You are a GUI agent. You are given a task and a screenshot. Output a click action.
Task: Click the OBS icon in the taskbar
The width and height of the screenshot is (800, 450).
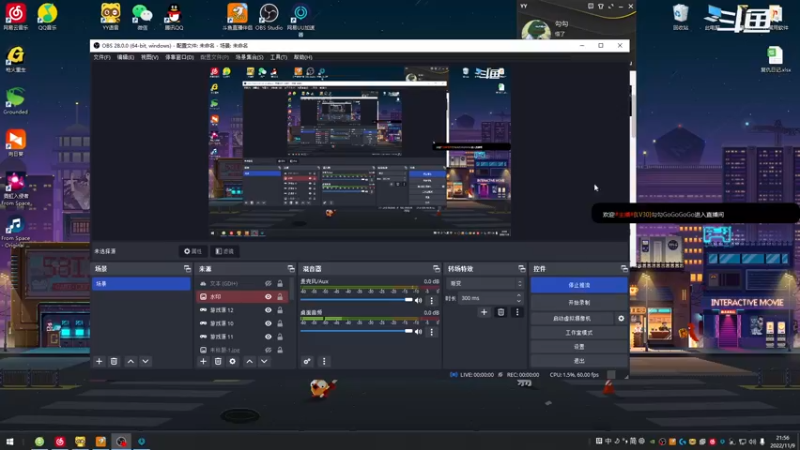[x=121, y=442]
